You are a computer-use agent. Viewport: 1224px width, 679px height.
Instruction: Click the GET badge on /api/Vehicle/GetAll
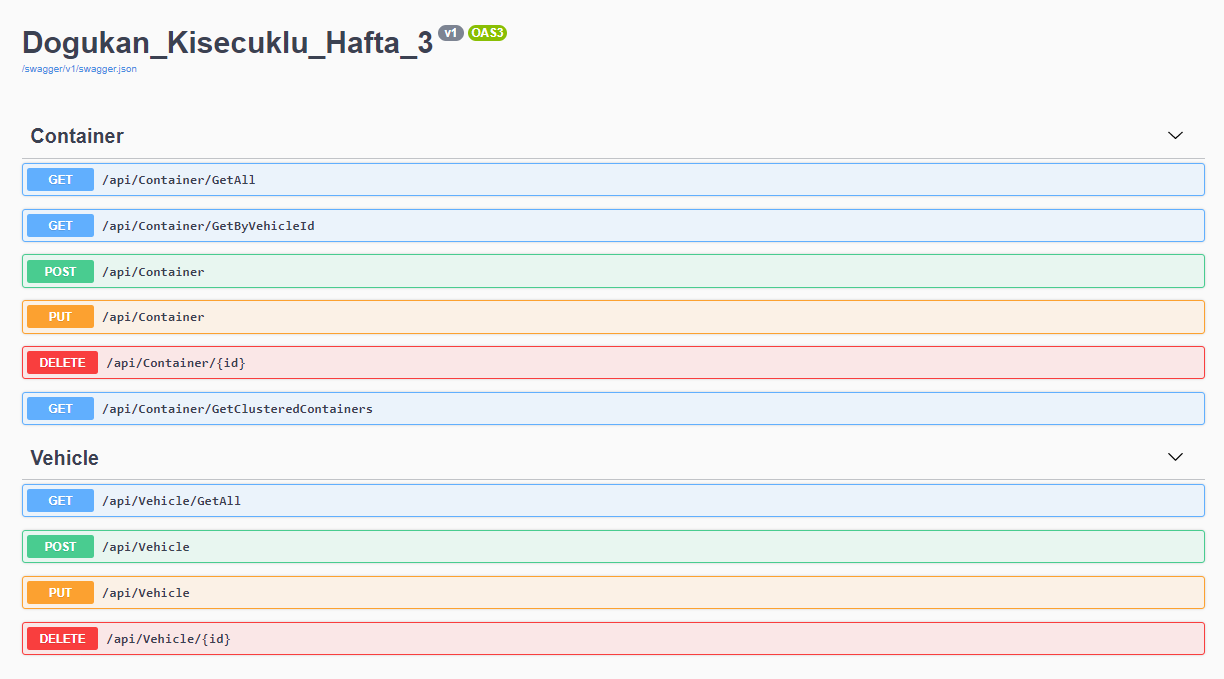pyautogui.click(x=60, y=500)
